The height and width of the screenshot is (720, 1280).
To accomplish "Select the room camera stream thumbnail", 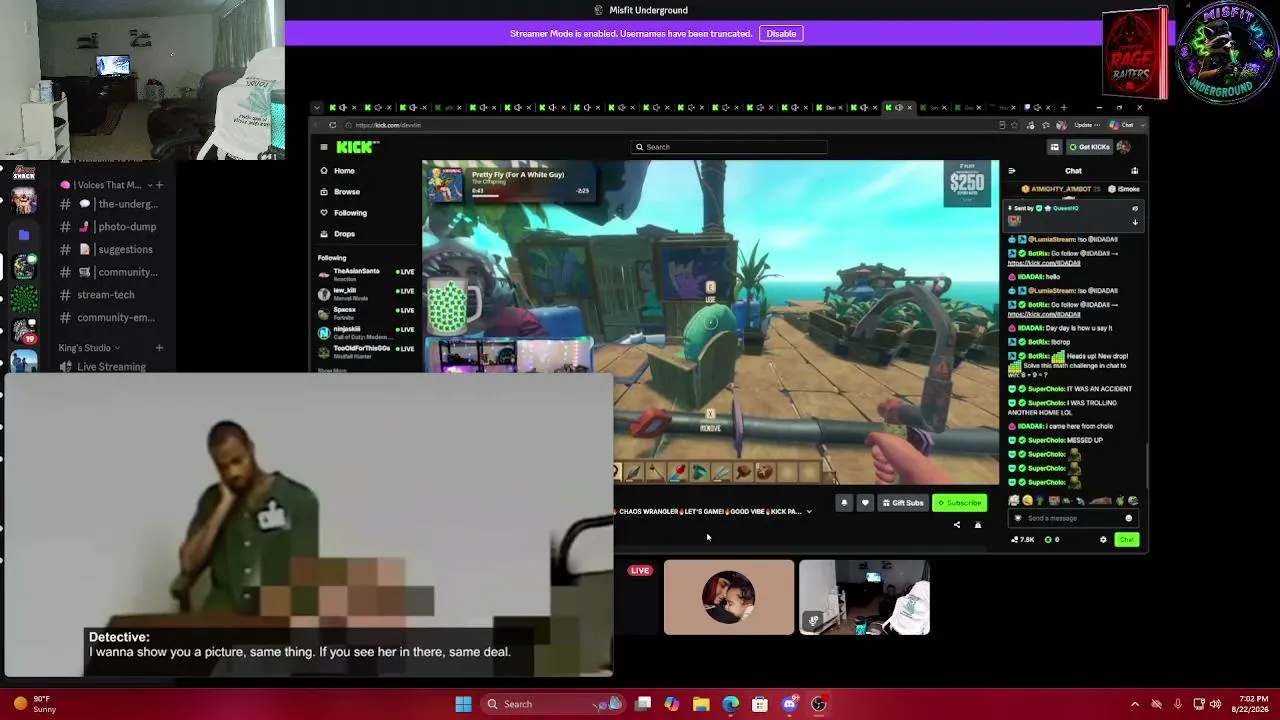I will 864,597.
